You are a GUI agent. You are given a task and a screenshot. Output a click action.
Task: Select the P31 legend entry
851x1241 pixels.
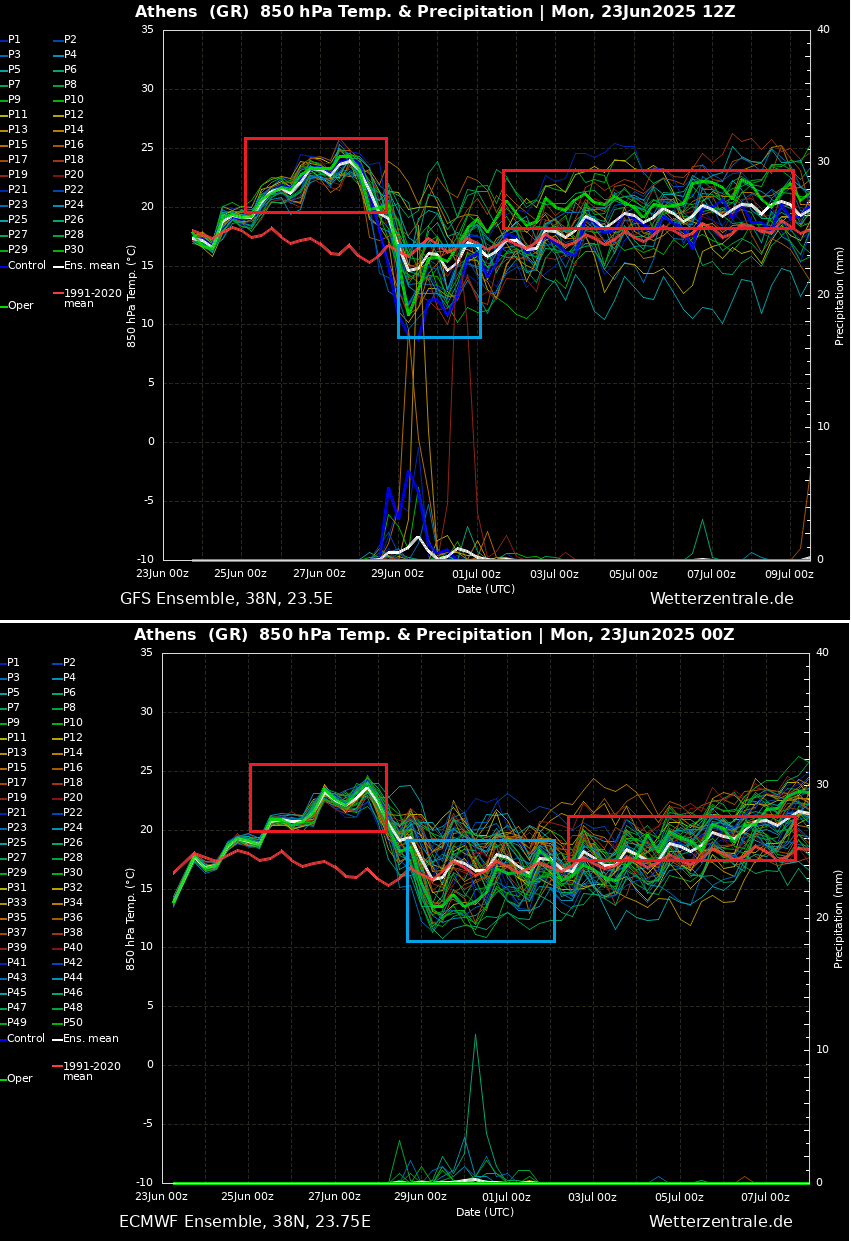pos(18,888)
